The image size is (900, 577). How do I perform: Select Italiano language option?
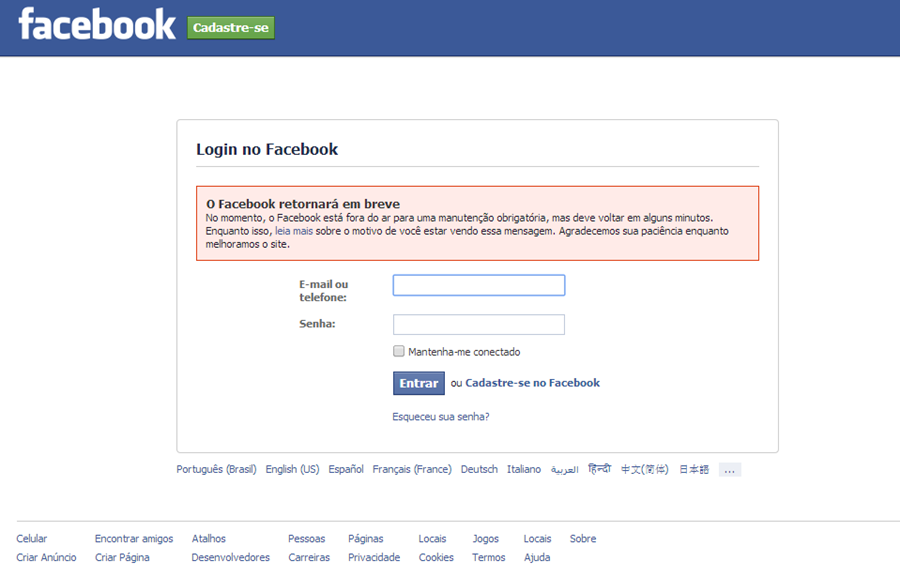[524, 469]
